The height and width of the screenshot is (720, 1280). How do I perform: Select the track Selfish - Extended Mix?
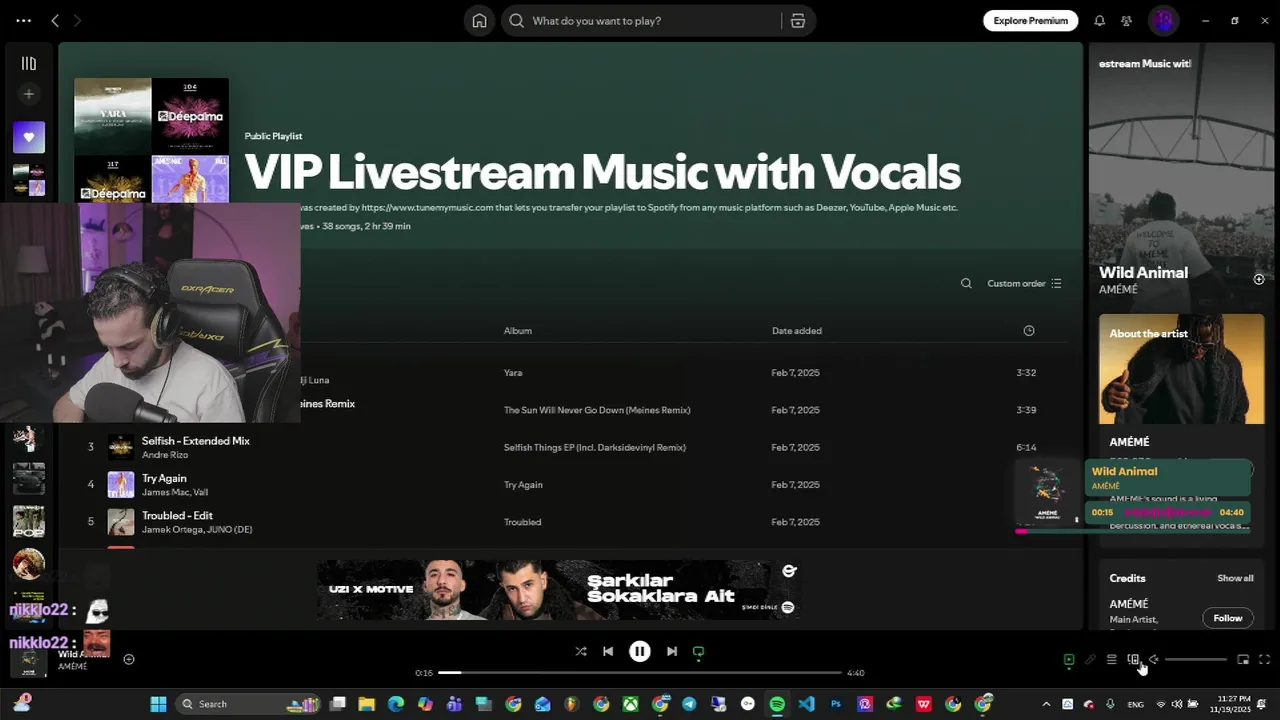196,441
